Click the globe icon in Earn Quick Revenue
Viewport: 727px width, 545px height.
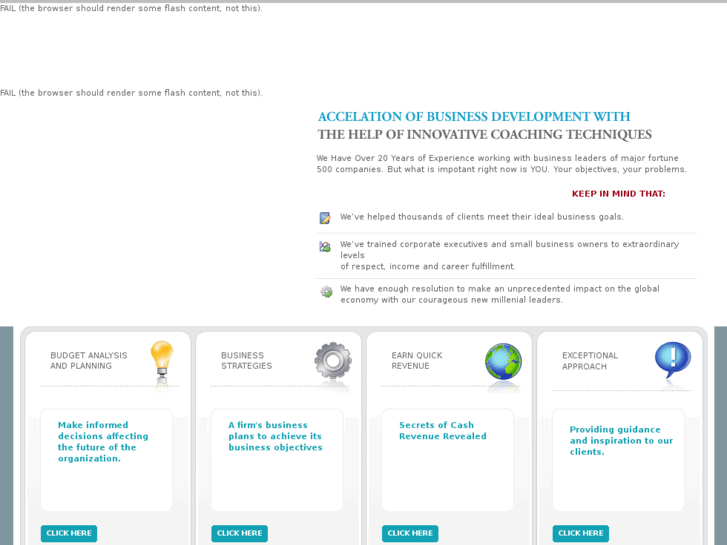coord(504,361)
